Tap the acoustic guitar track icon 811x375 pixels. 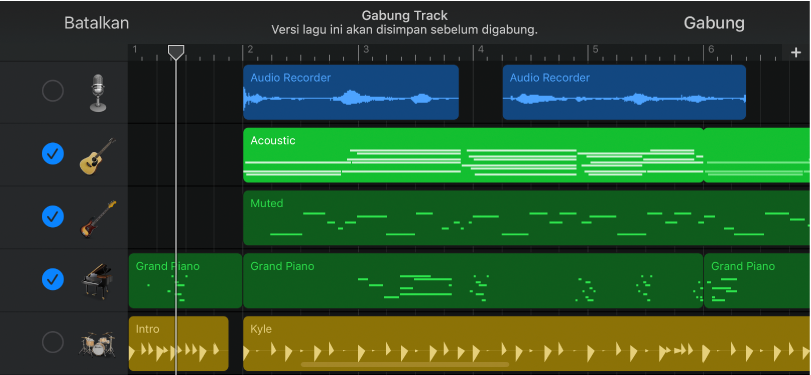click(x=97, y=156)
